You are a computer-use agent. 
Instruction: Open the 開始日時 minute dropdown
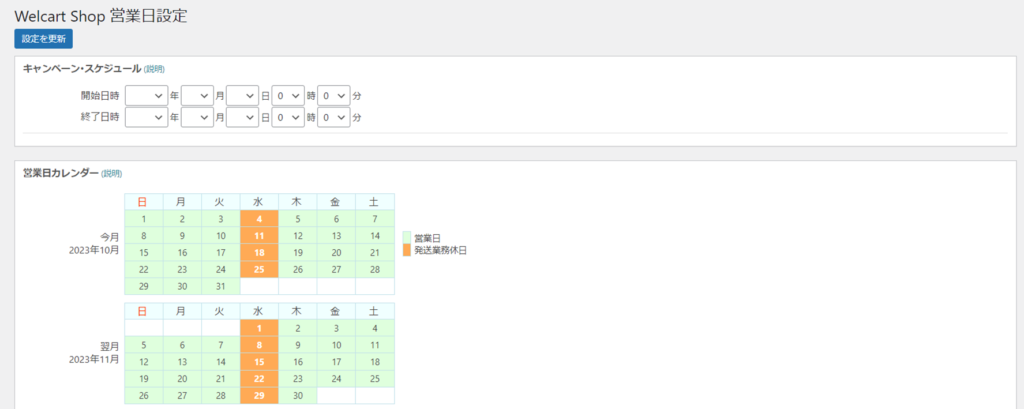(334, 95)
